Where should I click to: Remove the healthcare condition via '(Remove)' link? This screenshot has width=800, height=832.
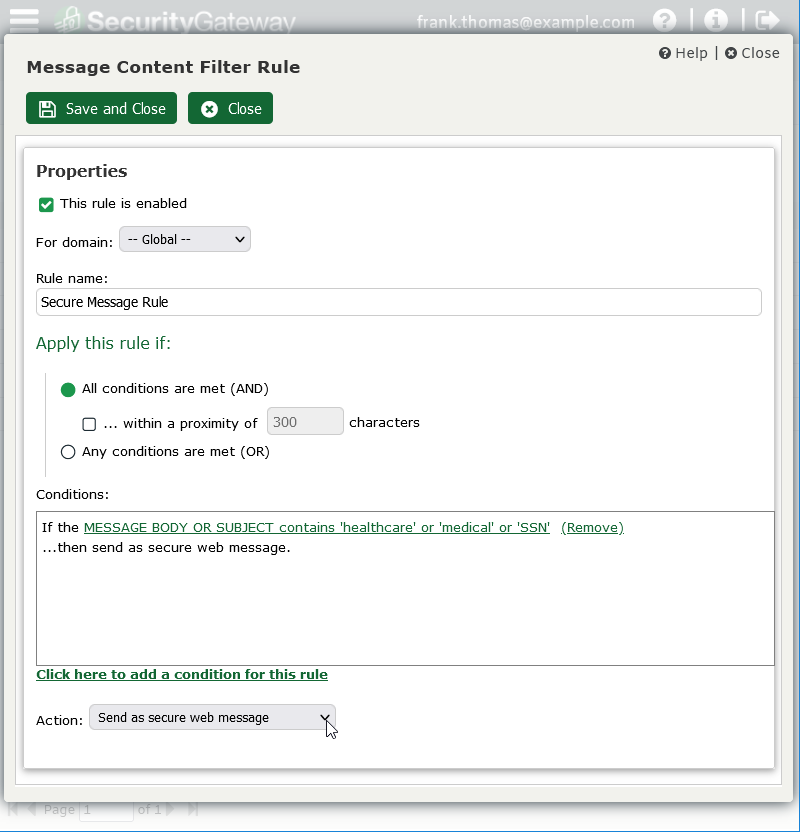pyautogui.click(x=594, y=527)
